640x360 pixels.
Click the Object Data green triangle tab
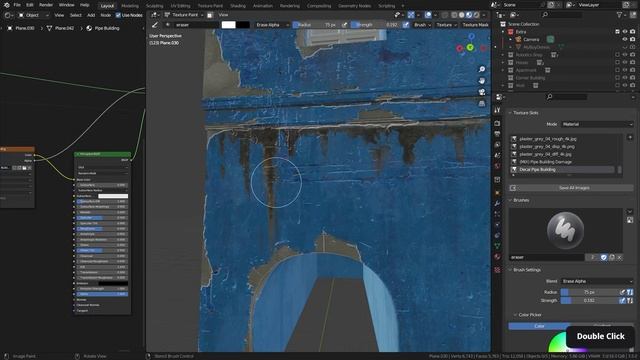coord(497,246)
